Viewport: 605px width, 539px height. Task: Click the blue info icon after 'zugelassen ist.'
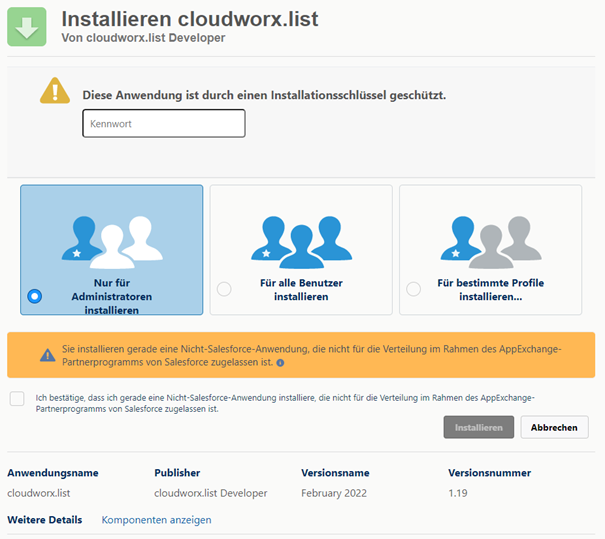pos(281,363)
